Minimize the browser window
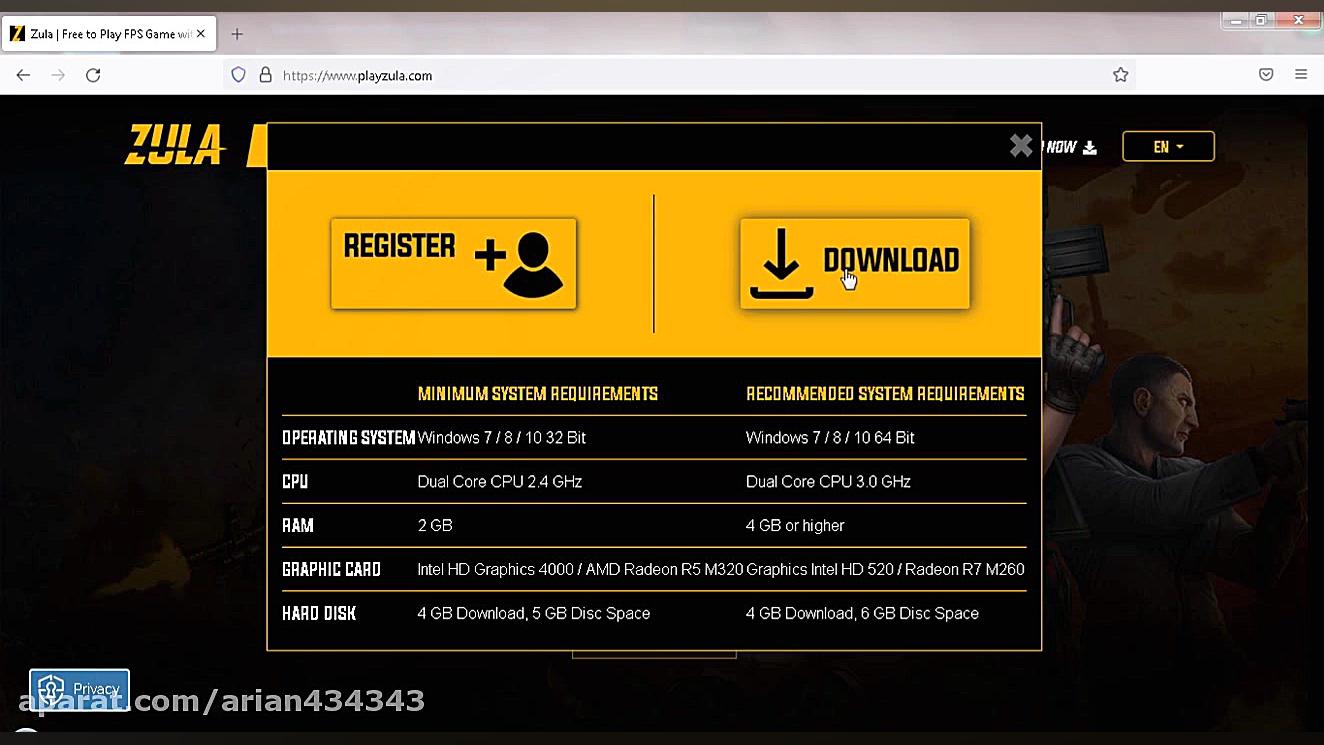 click(x=1235, y=20)
